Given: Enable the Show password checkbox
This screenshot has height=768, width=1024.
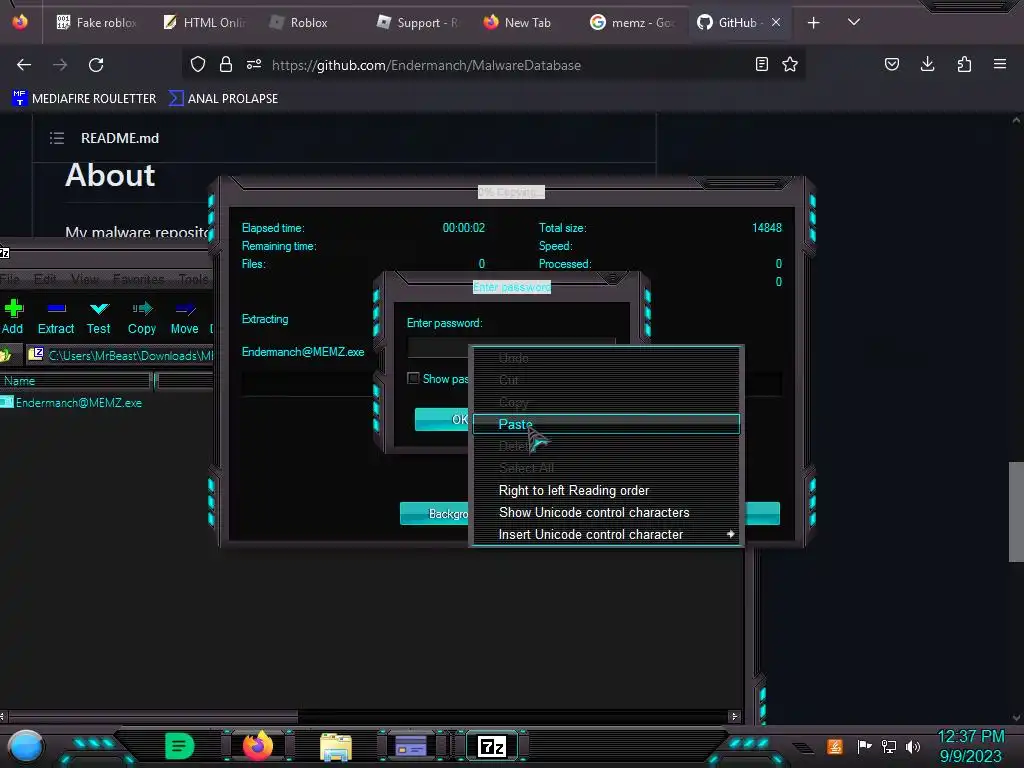Looking at the screenshot, I should 413,378.
